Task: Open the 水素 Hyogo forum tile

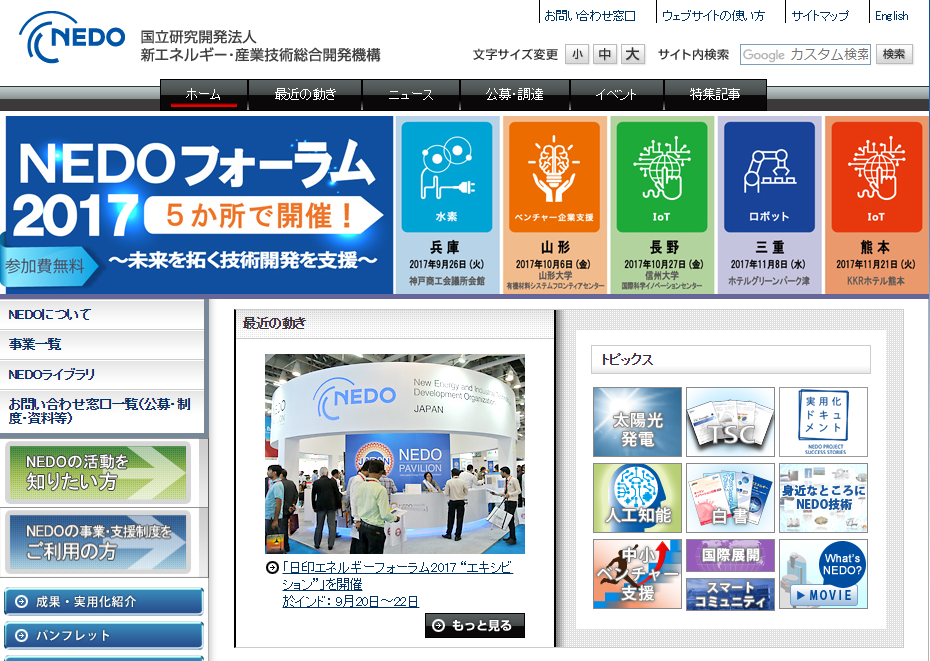Action: click(447, 205)
